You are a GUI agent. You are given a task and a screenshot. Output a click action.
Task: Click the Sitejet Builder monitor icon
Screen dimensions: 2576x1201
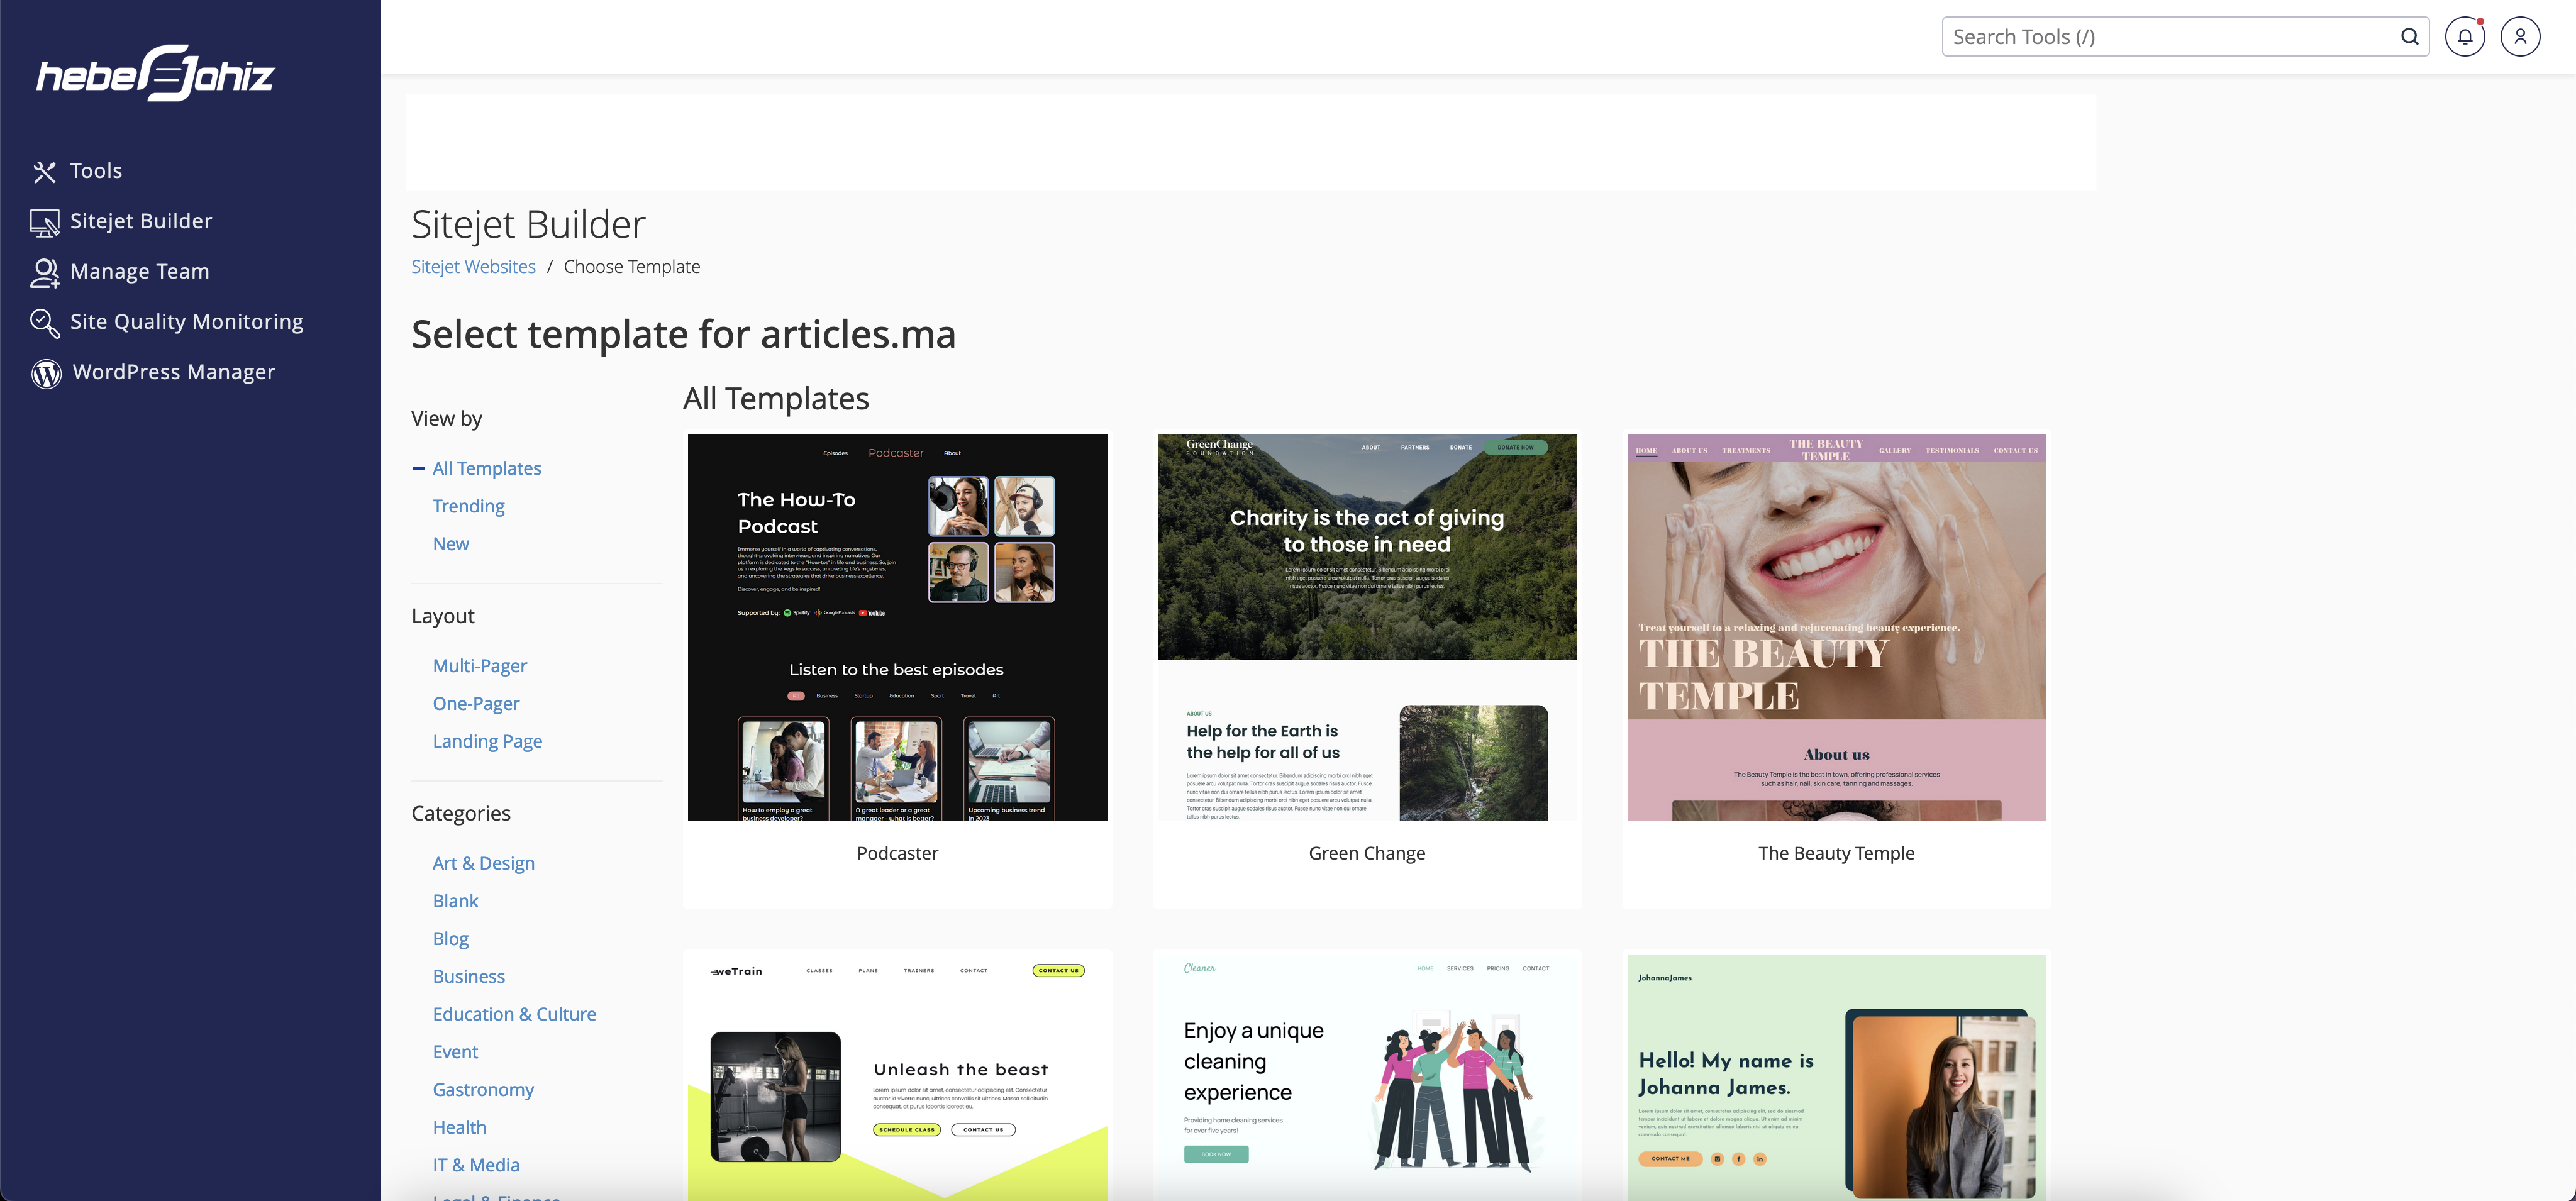[44, 222]
